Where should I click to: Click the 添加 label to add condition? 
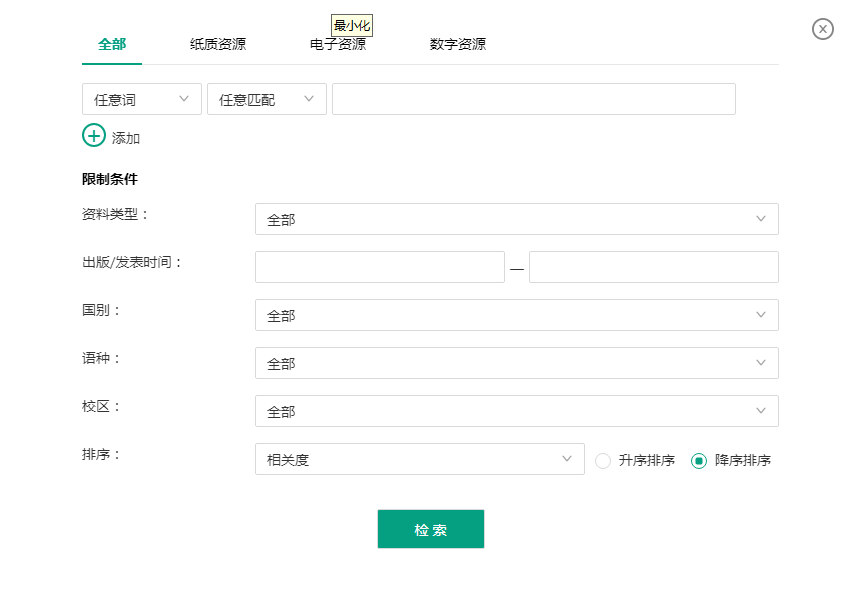point(126,138)
